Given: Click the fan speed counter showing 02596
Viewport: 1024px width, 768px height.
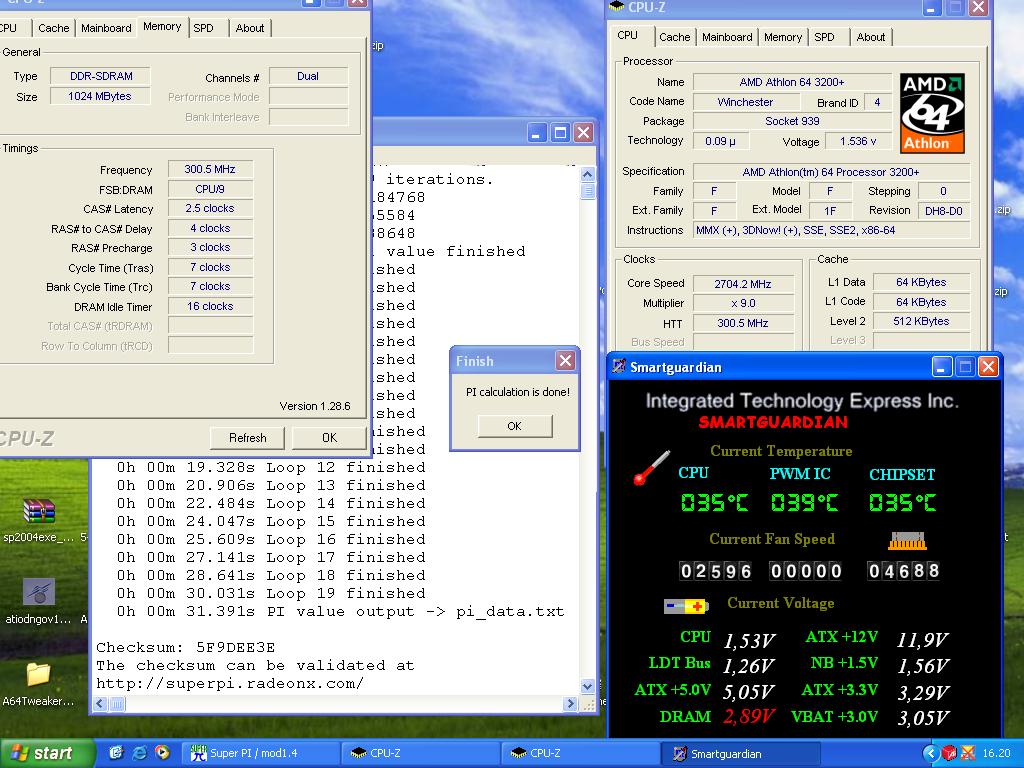Looking at the screenshot, I should [715, 571].
